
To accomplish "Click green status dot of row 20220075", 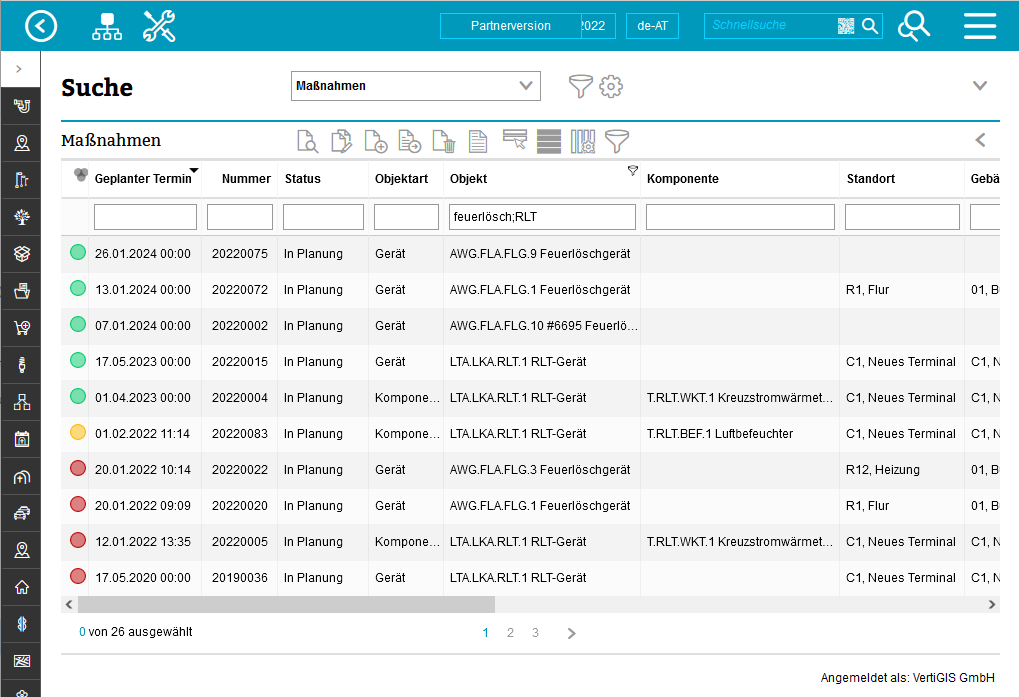I will coord(78,252).
